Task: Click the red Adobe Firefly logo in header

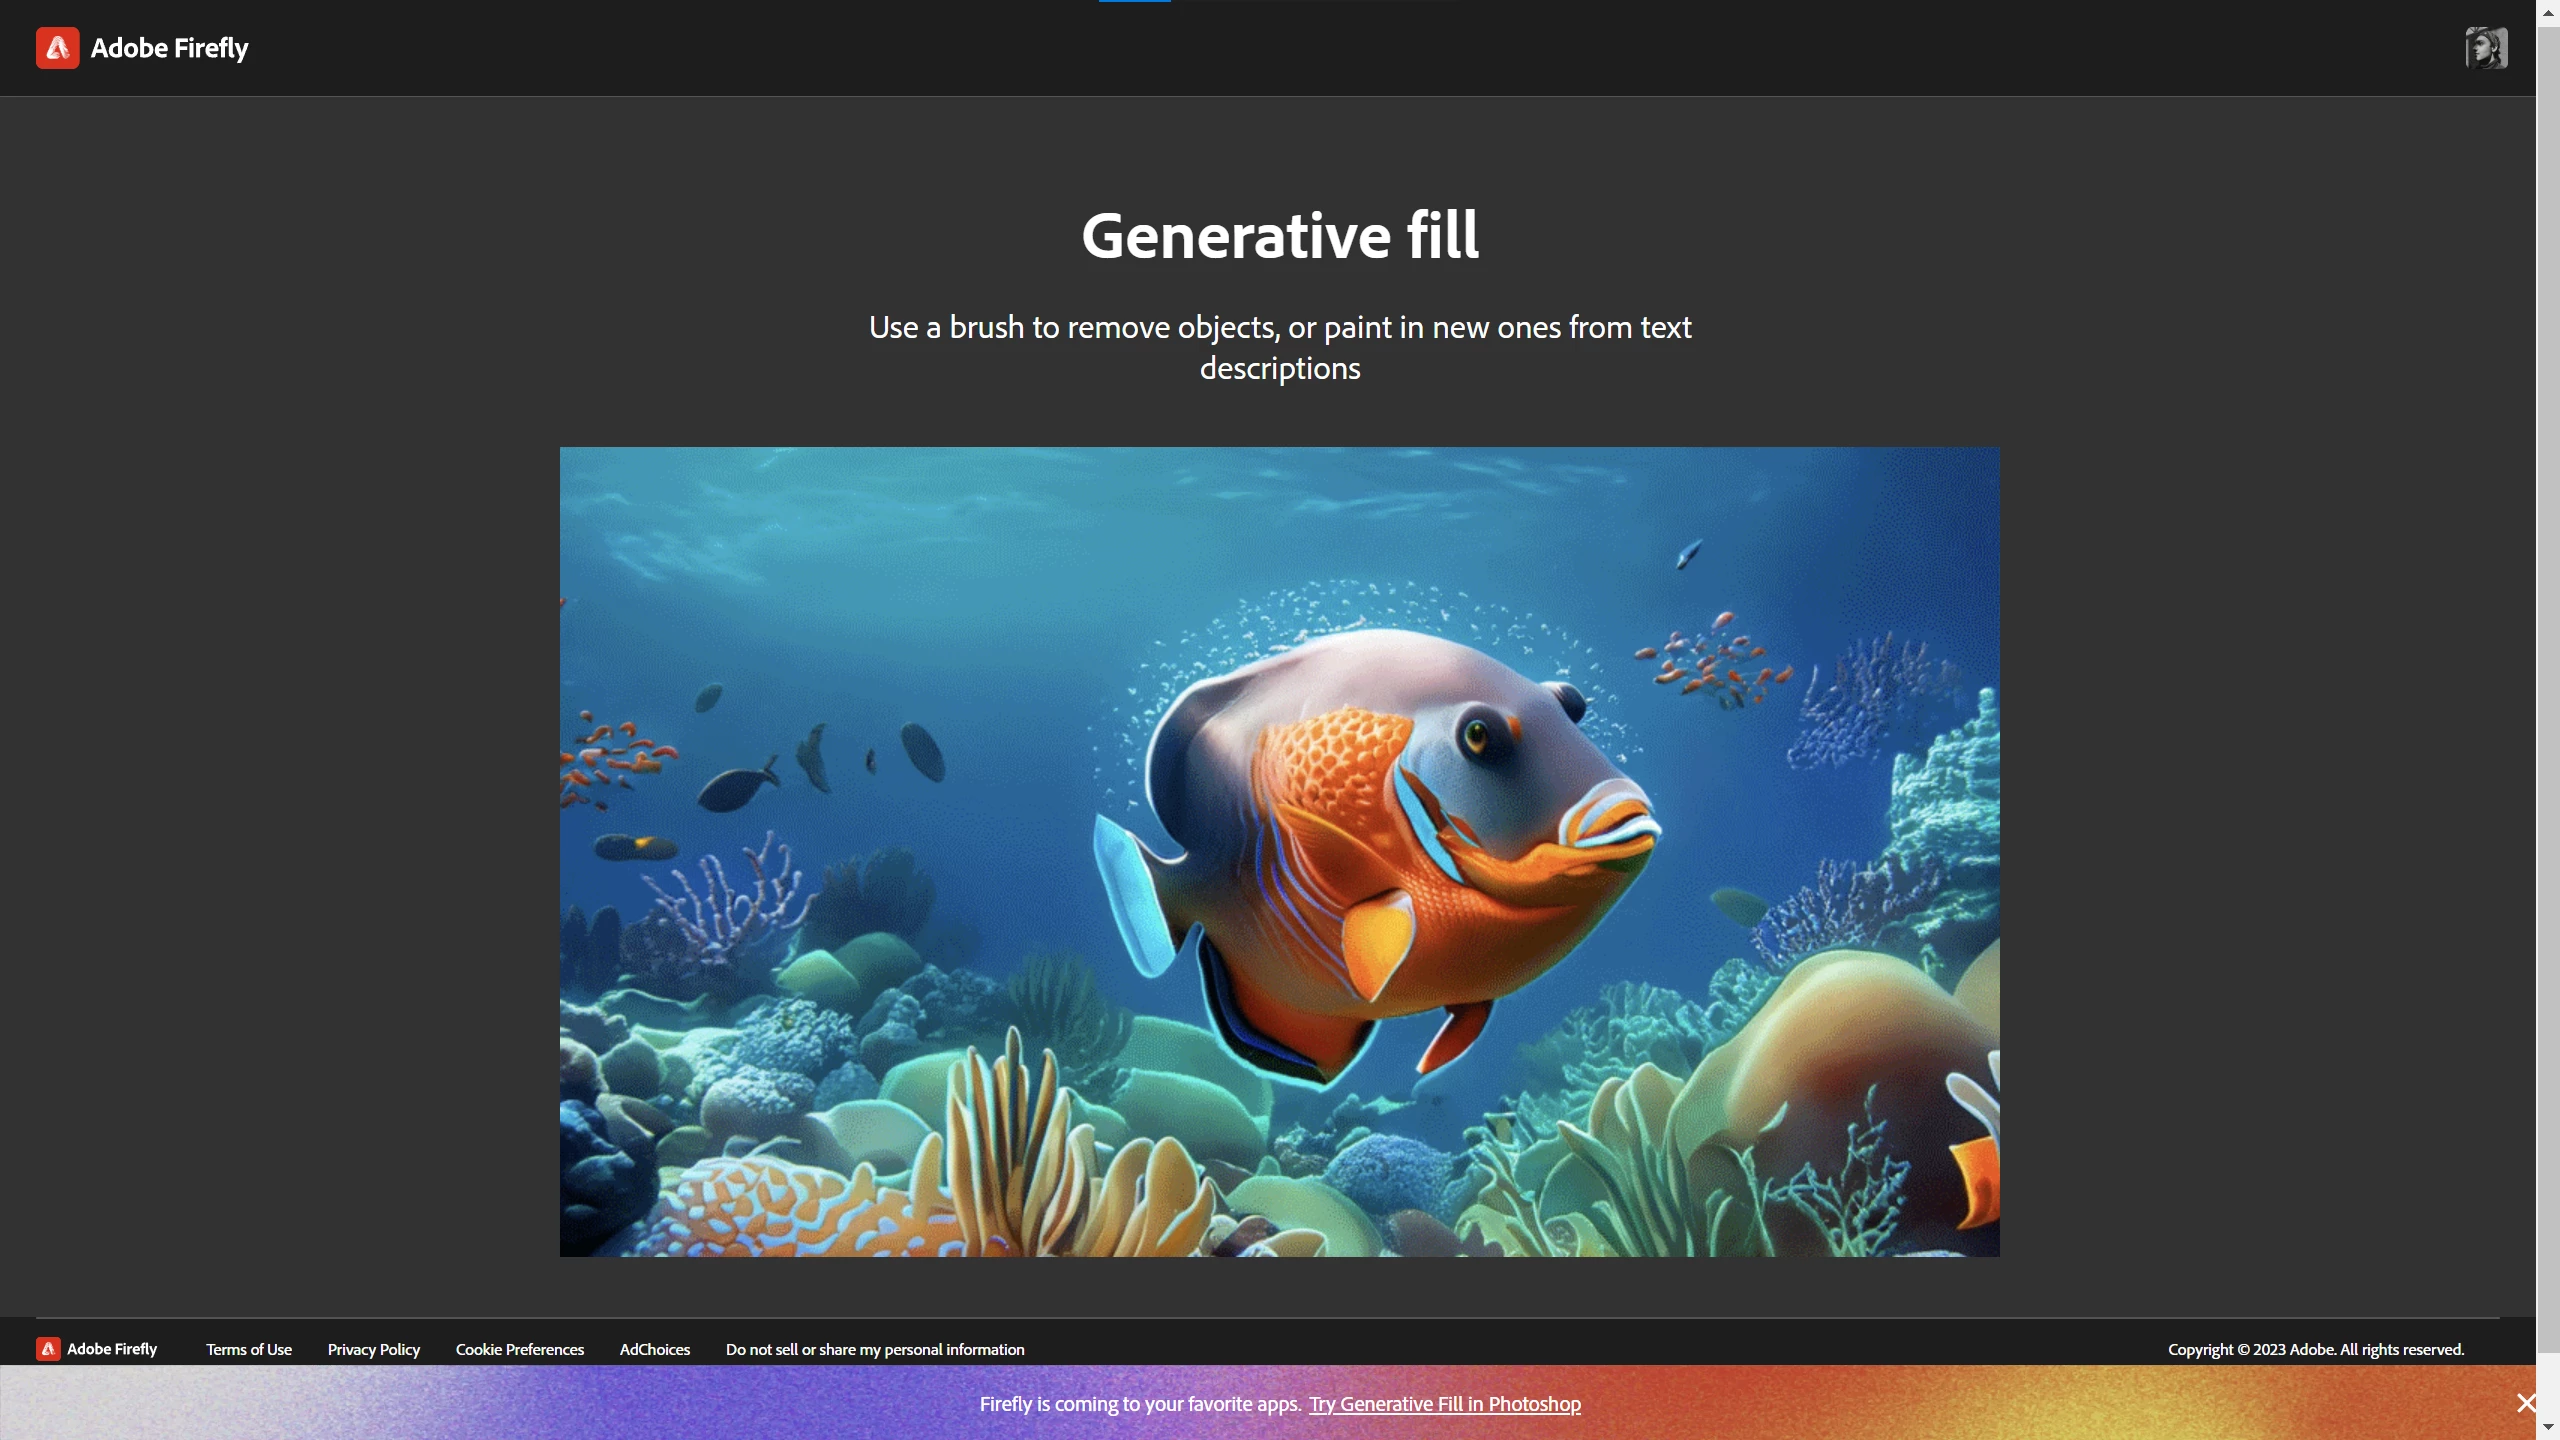Action: coord(57,48)
